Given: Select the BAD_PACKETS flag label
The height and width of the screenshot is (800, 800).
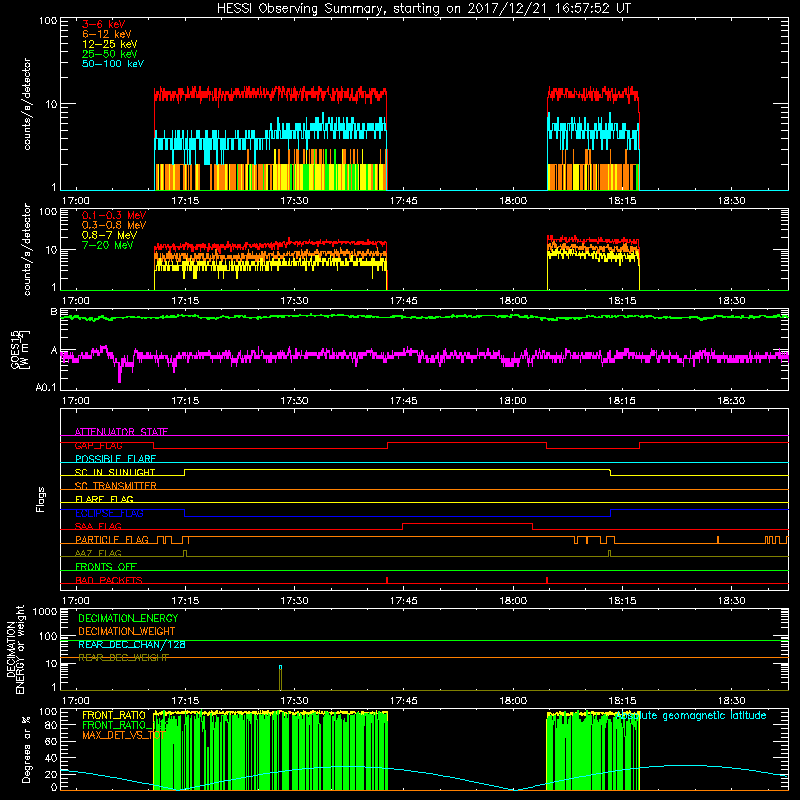Looking at the screenshot, I should click(109, 580).
